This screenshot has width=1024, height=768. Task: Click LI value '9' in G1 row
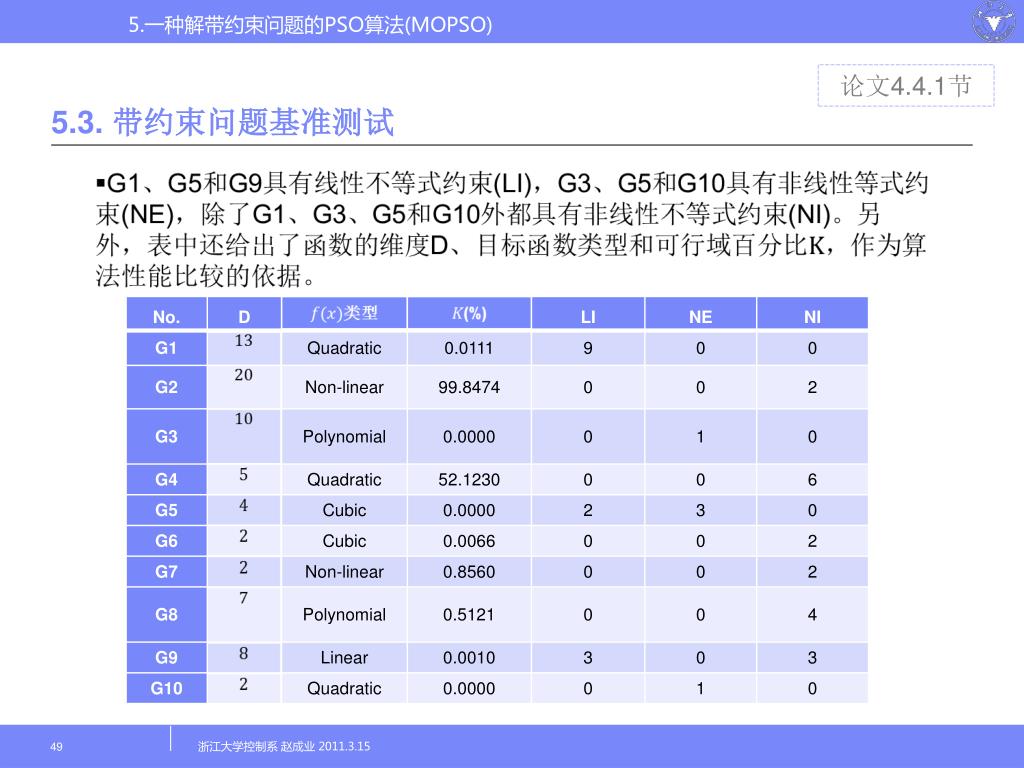(x=588, y=348)
